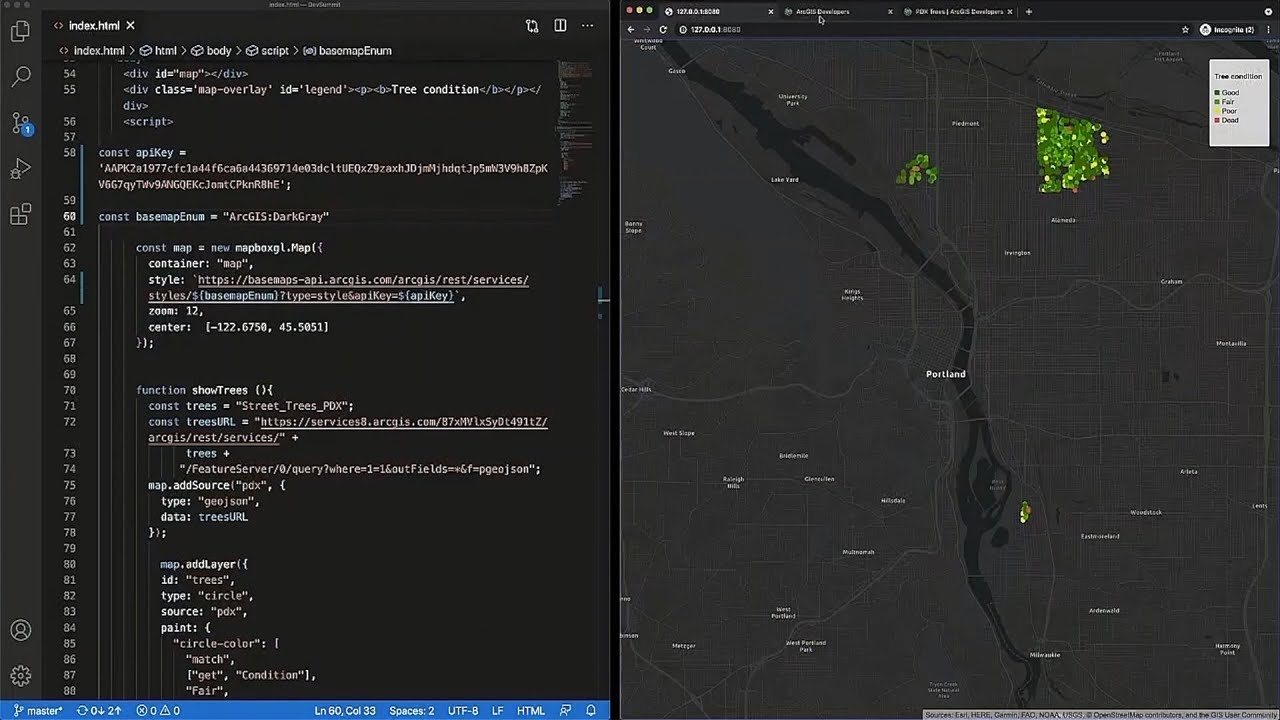Go back in the browser
The height and width of the screenshot is (720, 1280).
(x=631, y=29)
